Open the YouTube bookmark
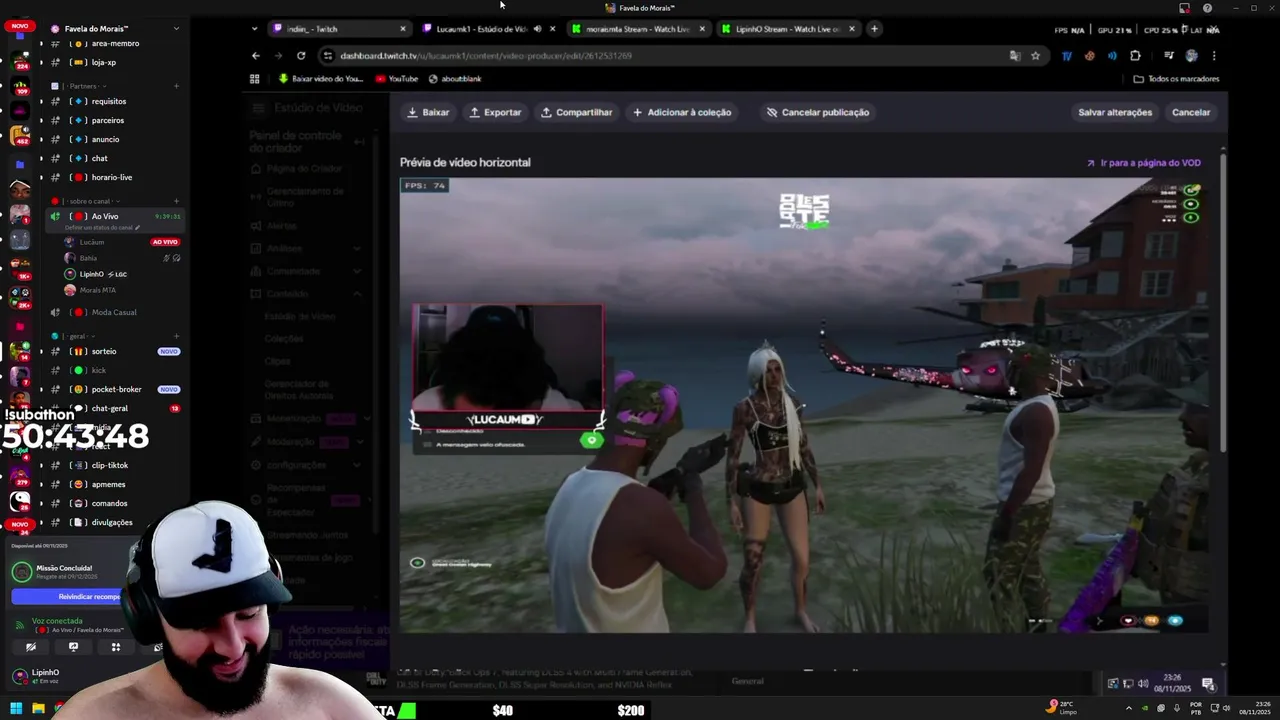Screen dimensions: 1280x720 [x=397, y=79]
